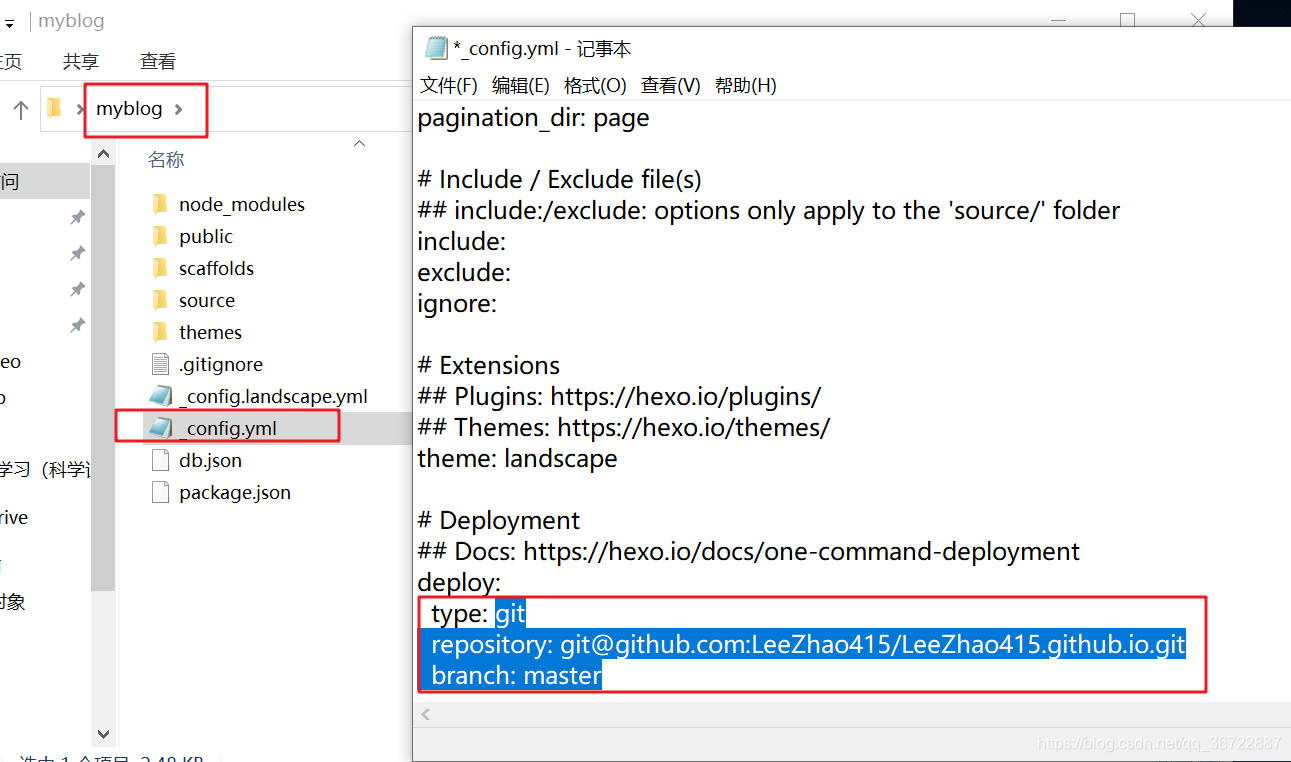
Task: Sort files by the 名称 column header
Action: click(x=166, y=159)
